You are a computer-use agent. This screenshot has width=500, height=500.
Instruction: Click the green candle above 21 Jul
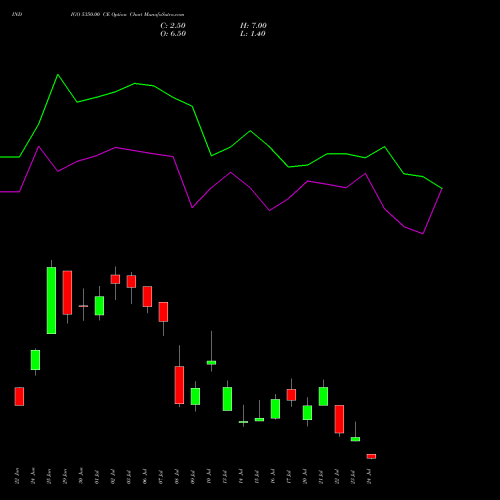pyautogui.click(x=323, y=396)
